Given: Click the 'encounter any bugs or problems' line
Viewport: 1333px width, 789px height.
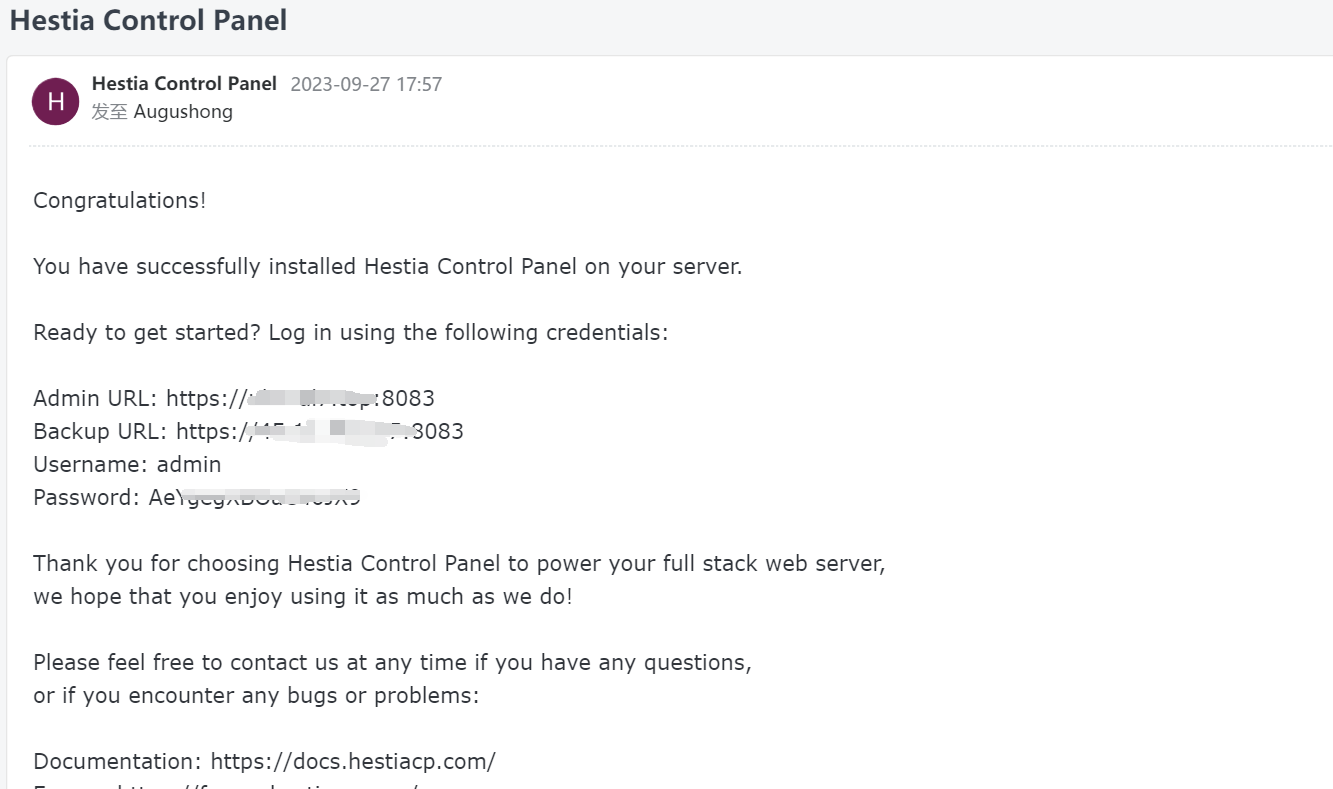Looking at the screenshot, I should (x=256, y=696).
